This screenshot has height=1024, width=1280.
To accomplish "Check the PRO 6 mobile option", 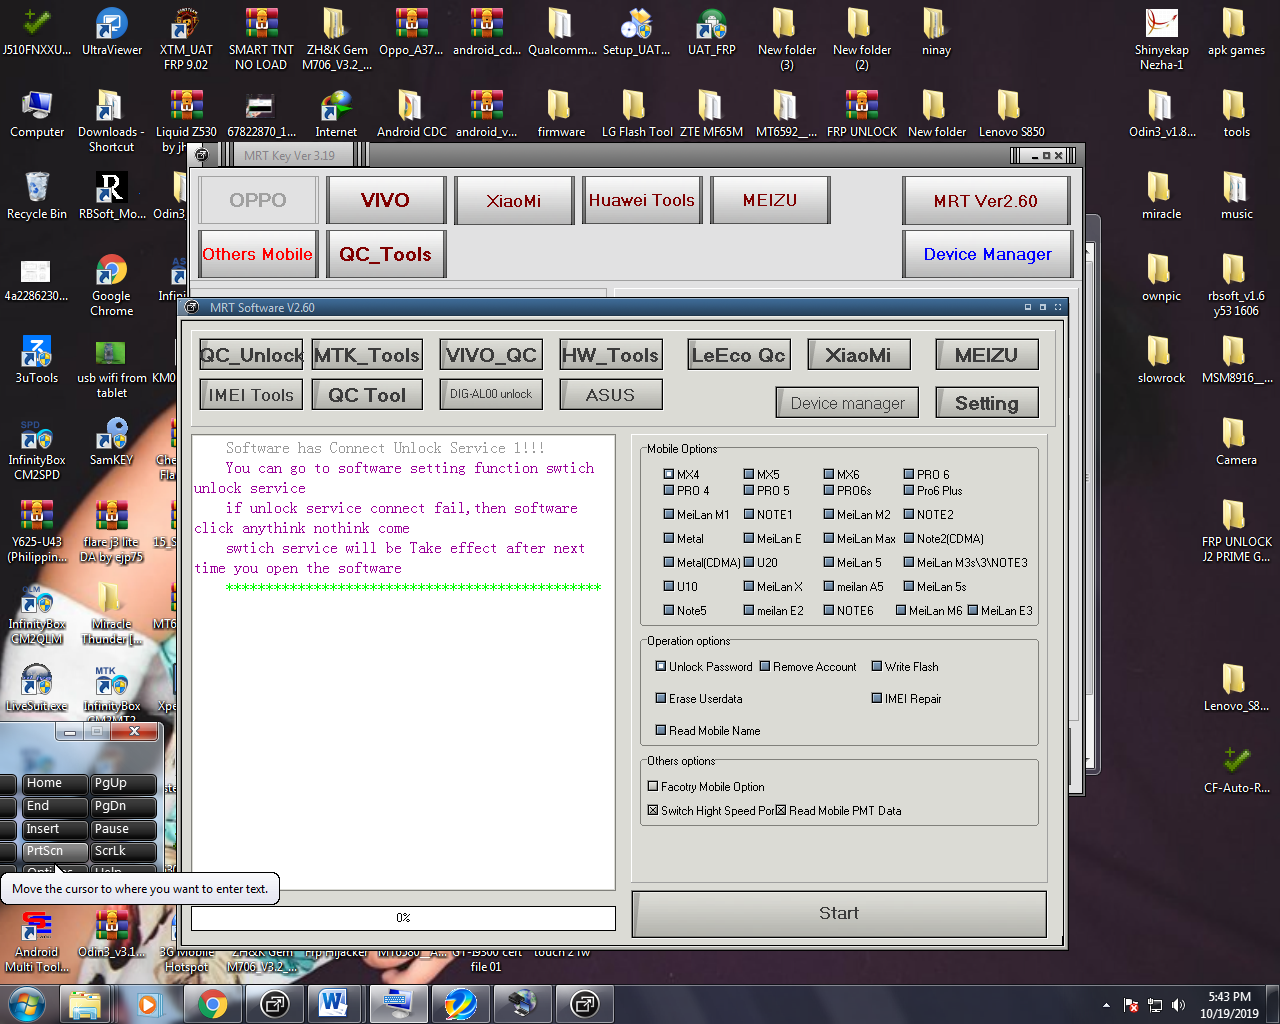I will point(909,474).
